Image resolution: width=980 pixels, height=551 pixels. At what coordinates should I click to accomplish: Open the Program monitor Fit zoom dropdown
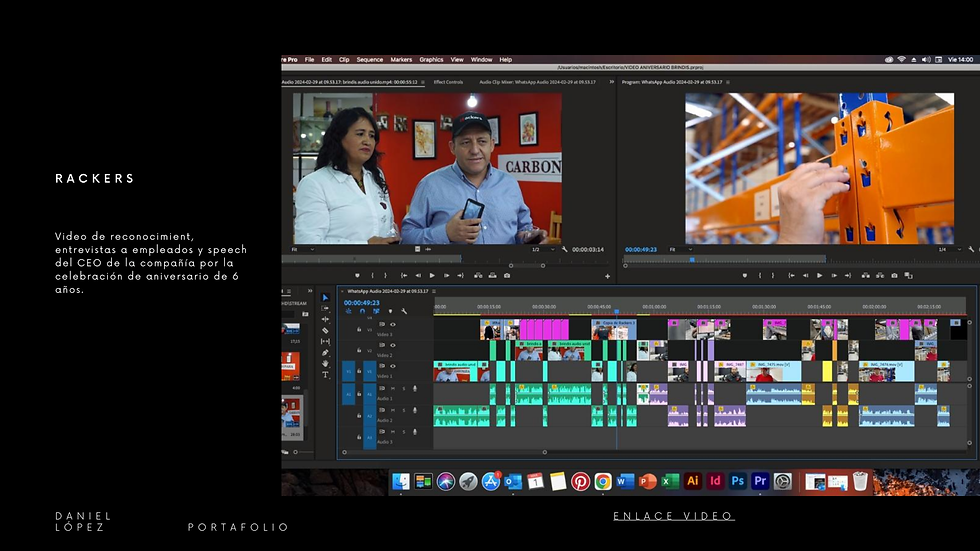[x=681, y=249]
